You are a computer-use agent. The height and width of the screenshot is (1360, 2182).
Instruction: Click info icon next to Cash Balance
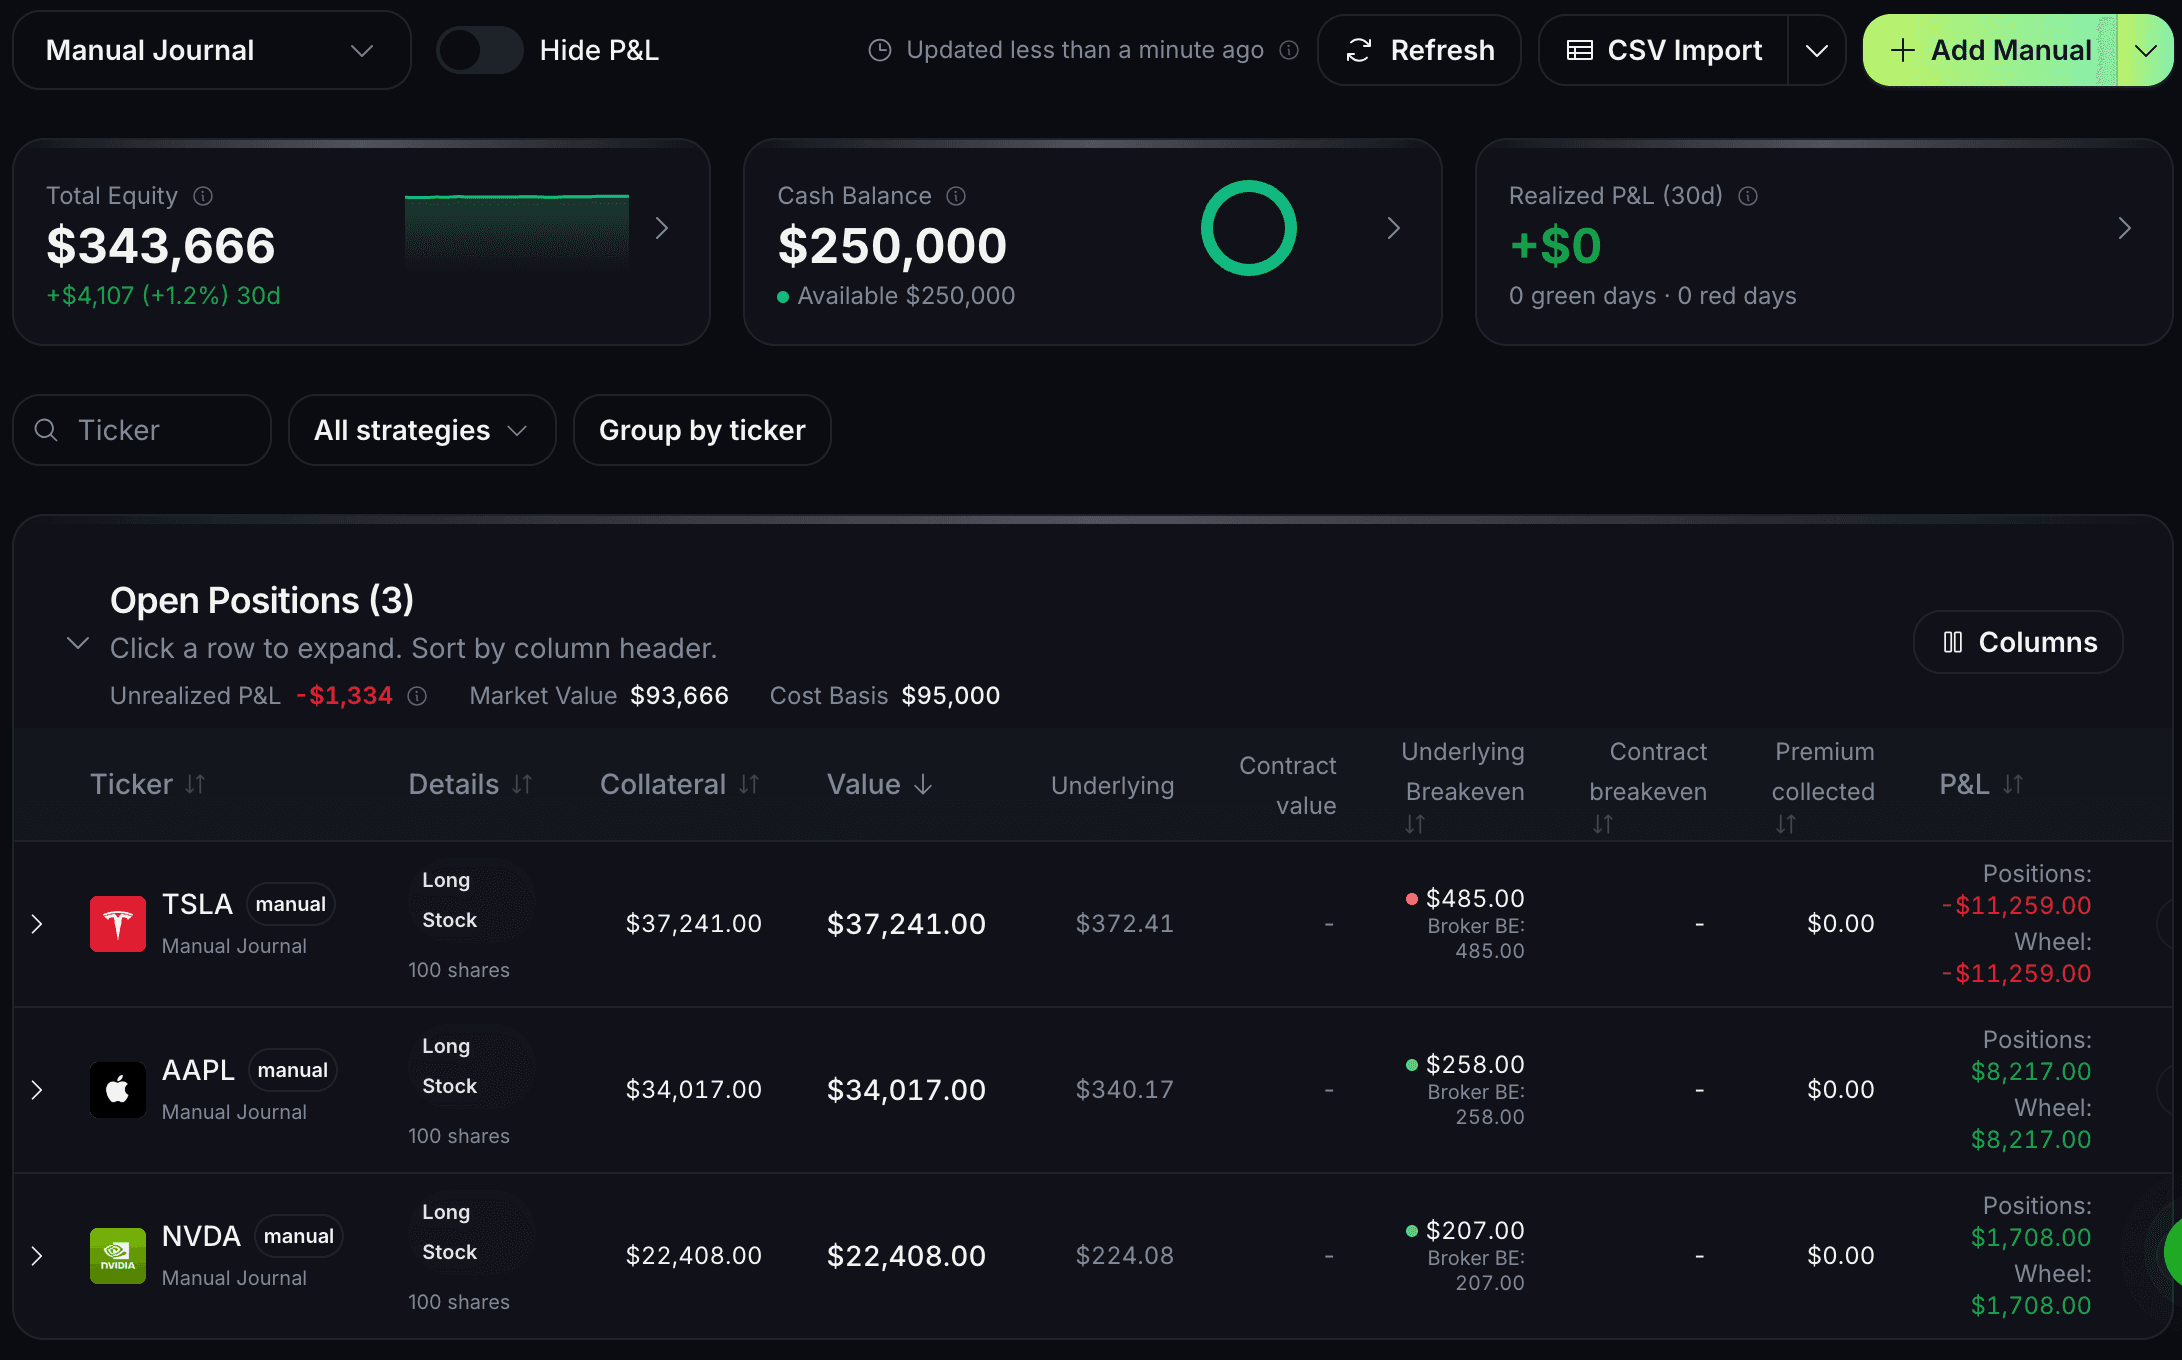[956, 196]
